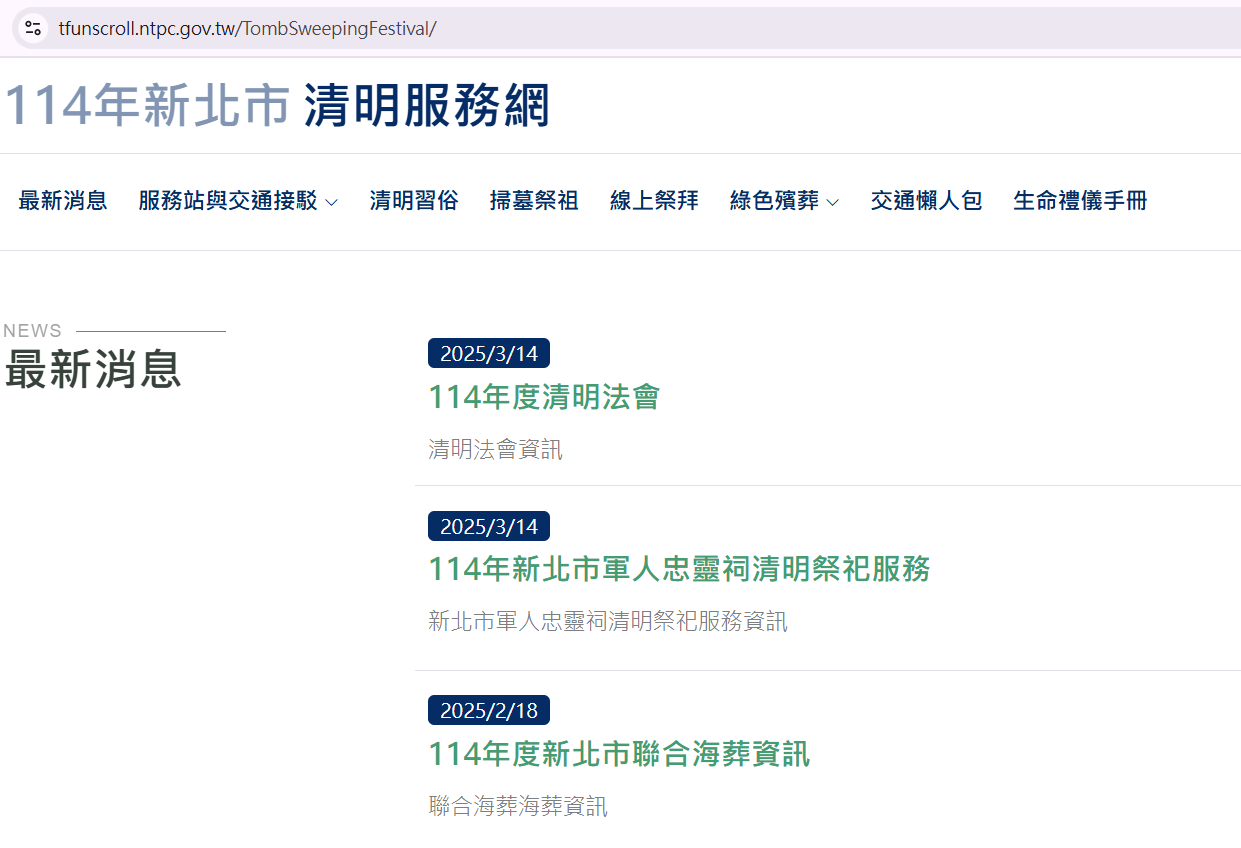Open 114年新北市軍人忠靈祠清明祭祀服務 news link

(x=679, y=570)
